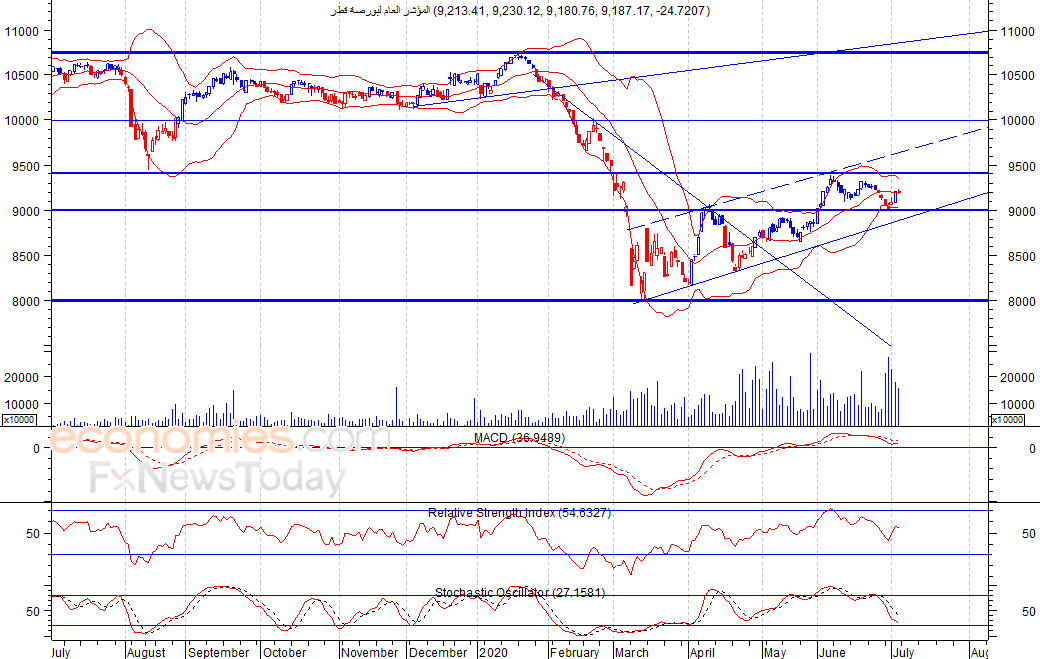Click the 2020 year label on the time axis

(493, 652)
